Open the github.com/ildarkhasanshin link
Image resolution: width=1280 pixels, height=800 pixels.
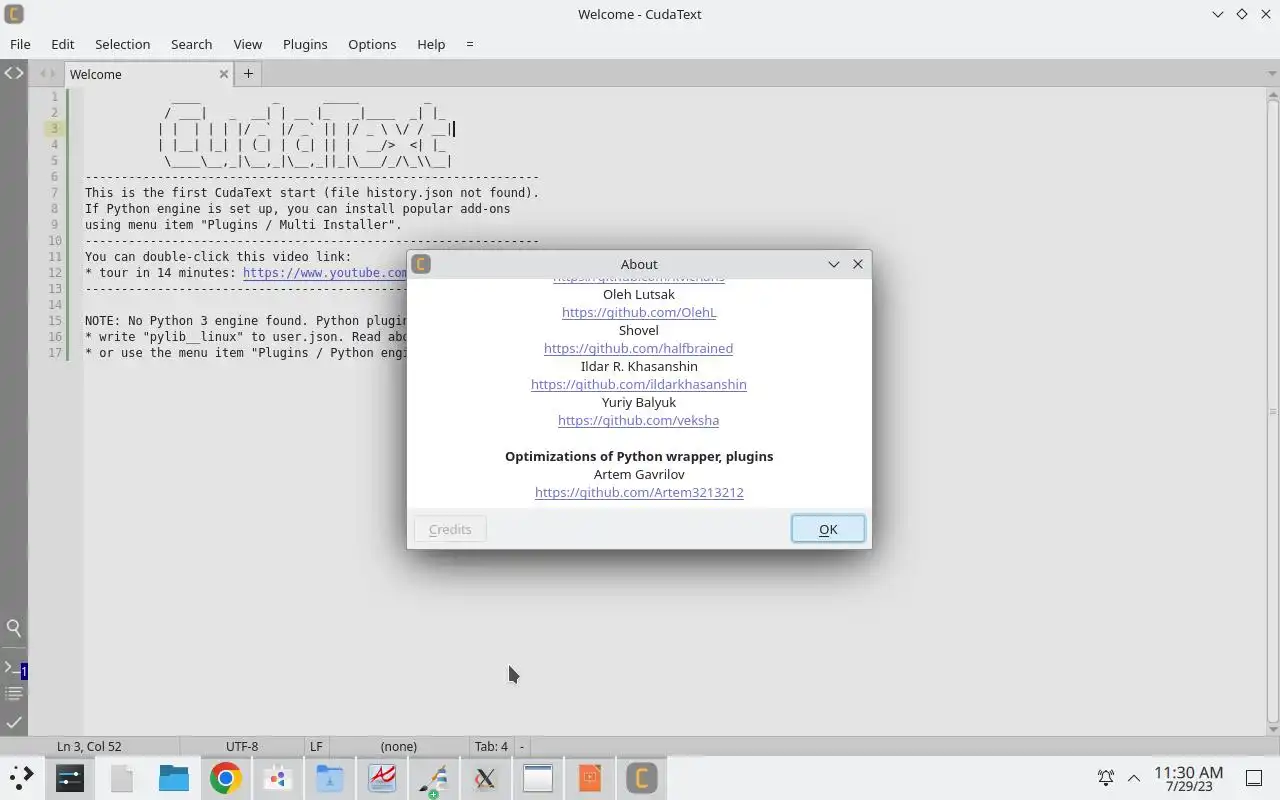(x=639, y=384)
